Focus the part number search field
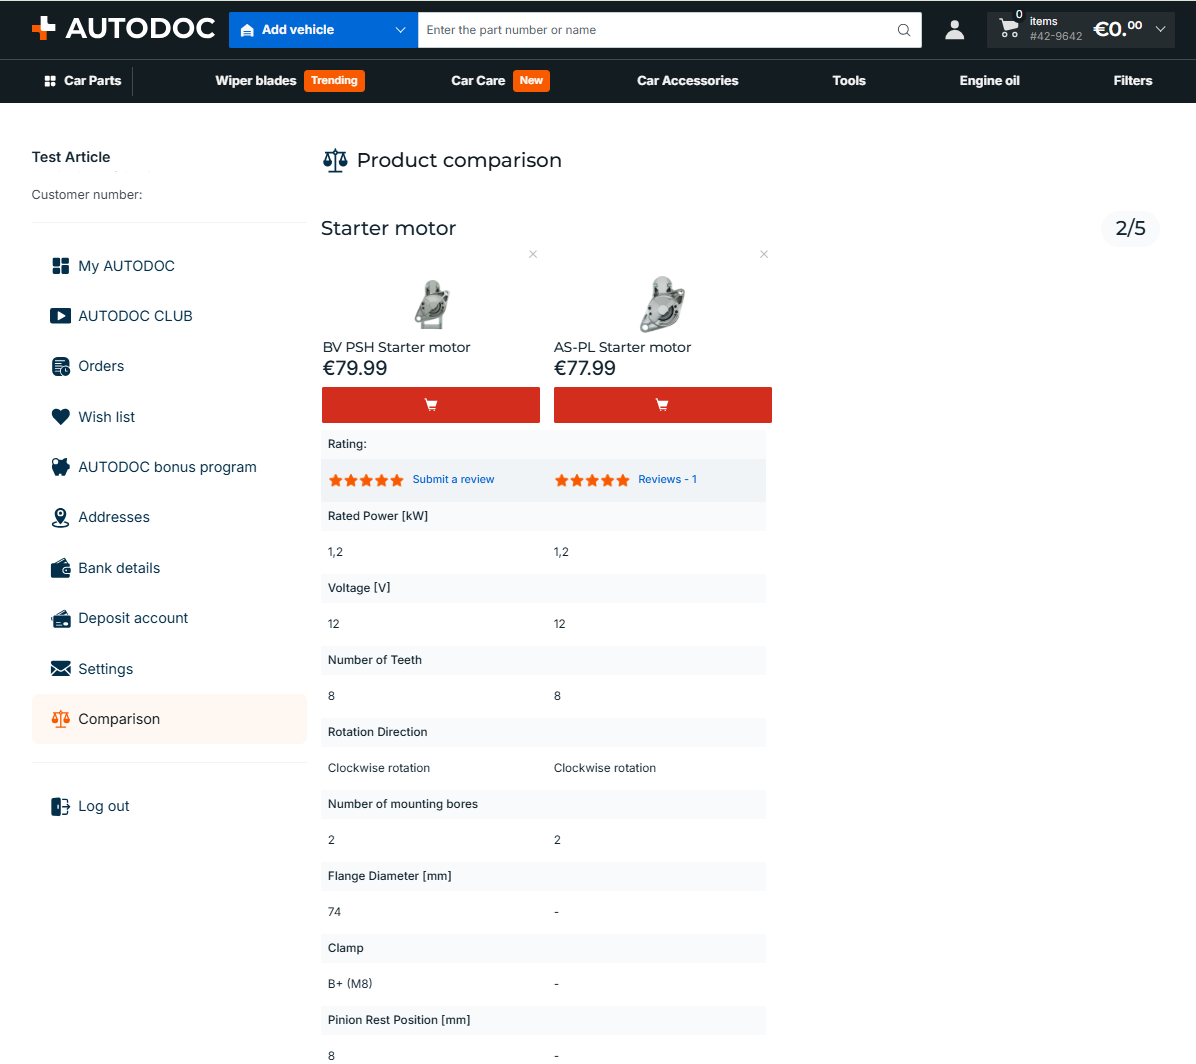Viewport: 1196px width, 1064px height. click(x=656, y=30)
